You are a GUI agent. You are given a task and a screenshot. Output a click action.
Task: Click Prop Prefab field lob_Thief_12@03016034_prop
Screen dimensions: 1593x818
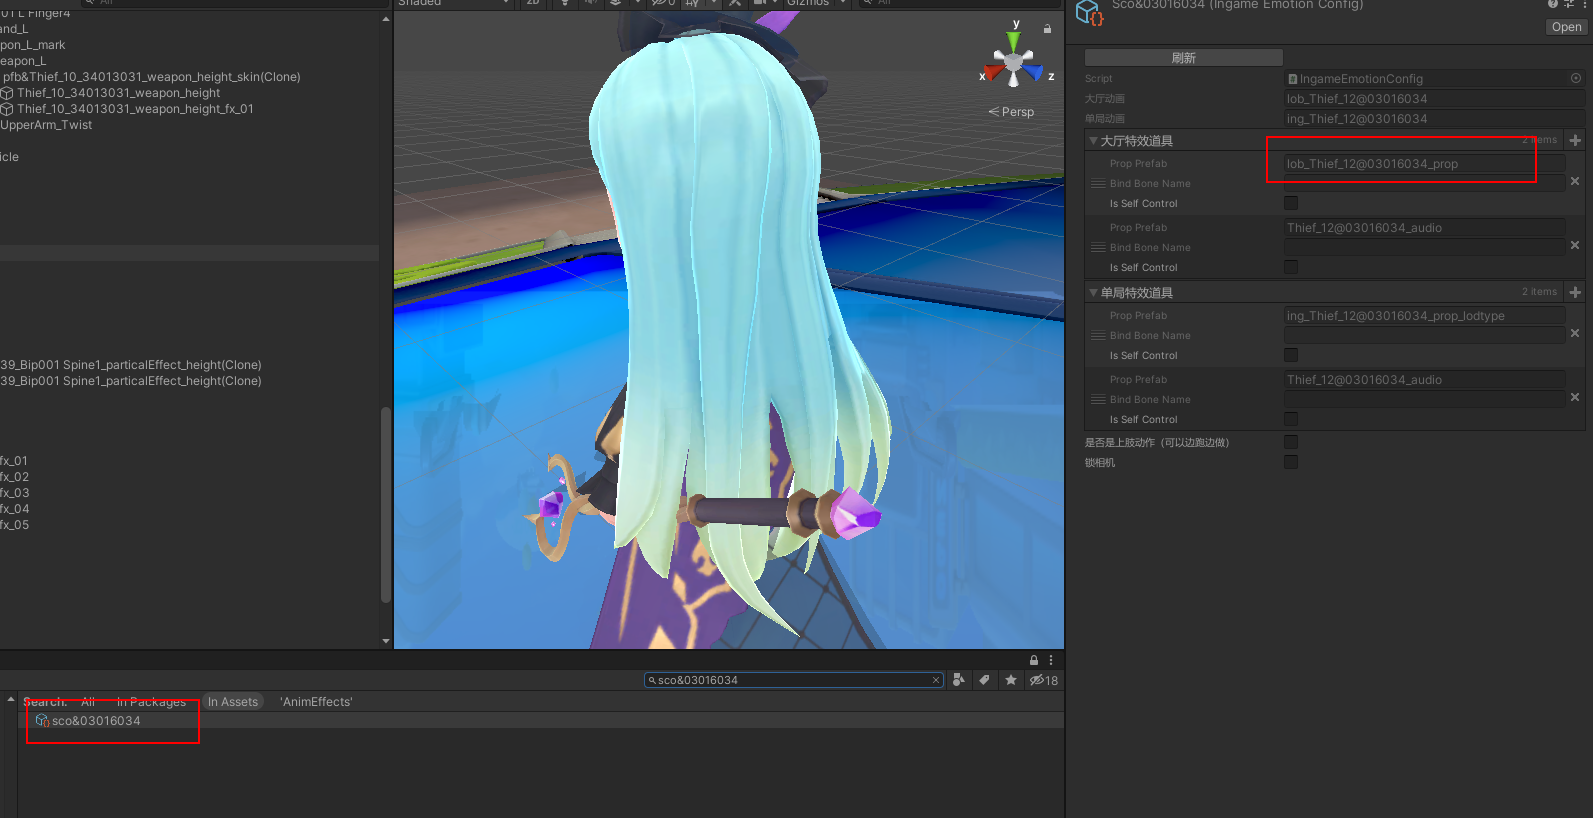point(1424,164)
